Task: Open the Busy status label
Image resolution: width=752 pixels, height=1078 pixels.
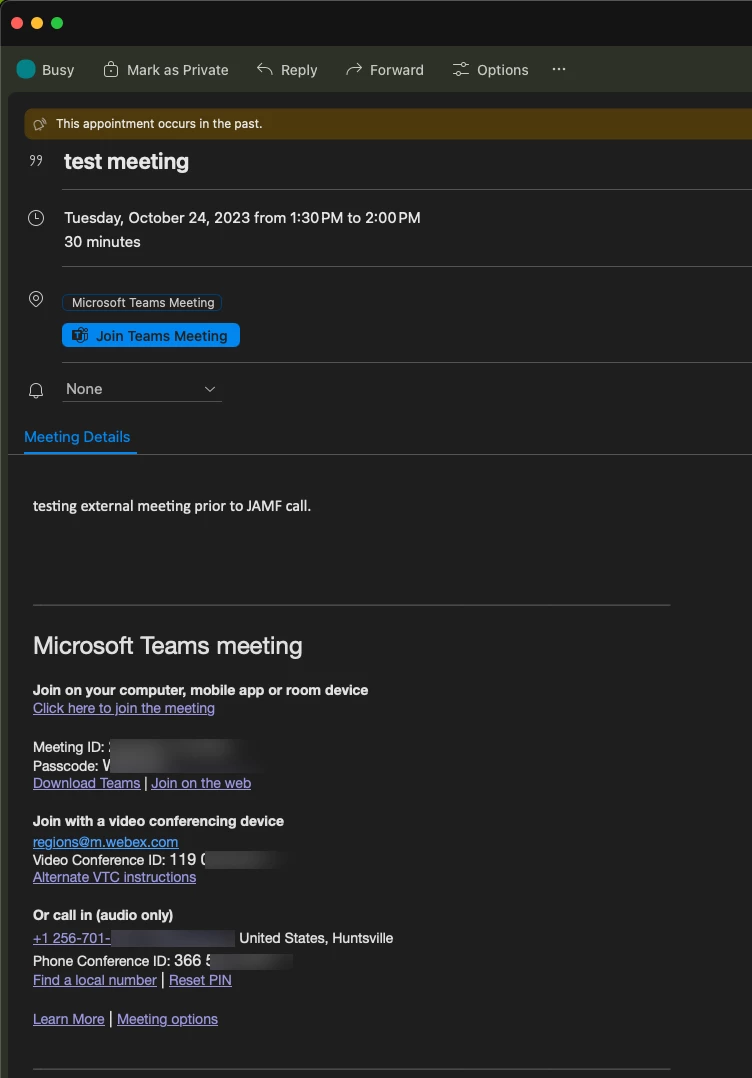Action: (58, 70)
